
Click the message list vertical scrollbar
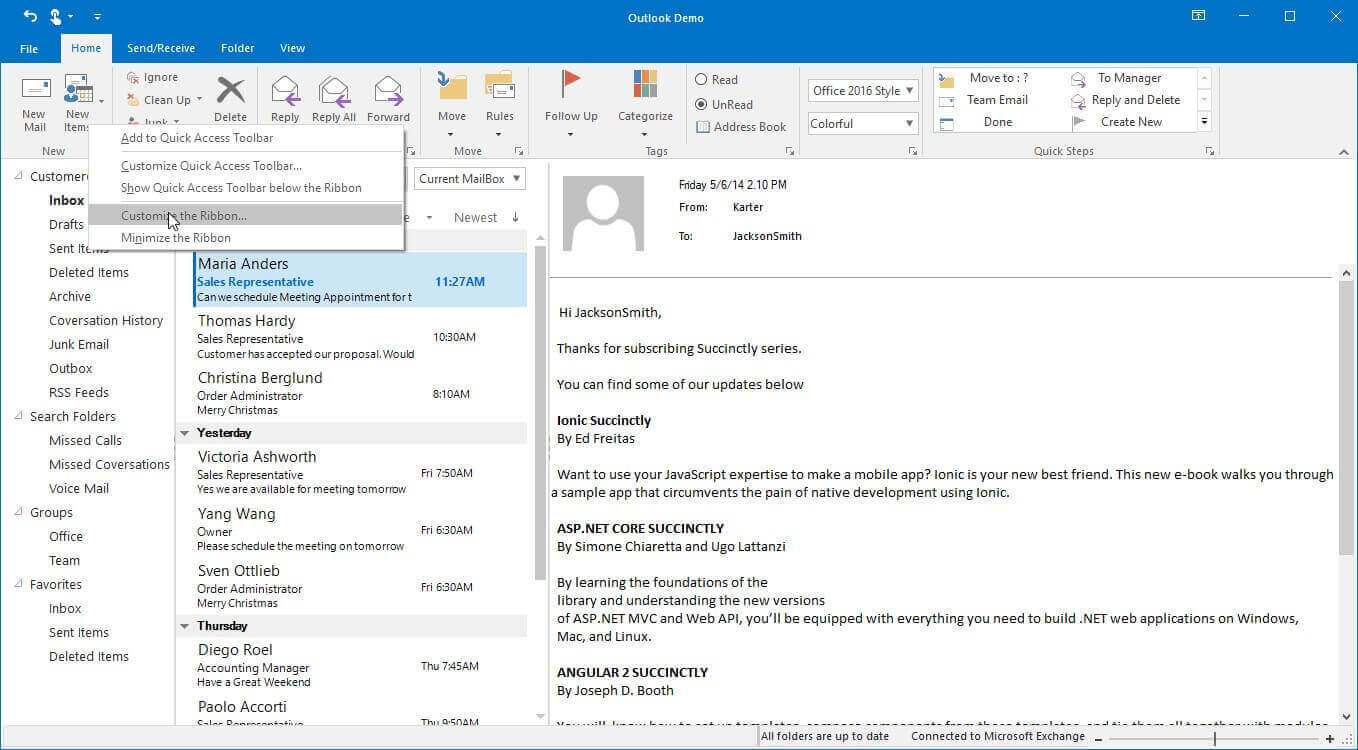(541, 413)
